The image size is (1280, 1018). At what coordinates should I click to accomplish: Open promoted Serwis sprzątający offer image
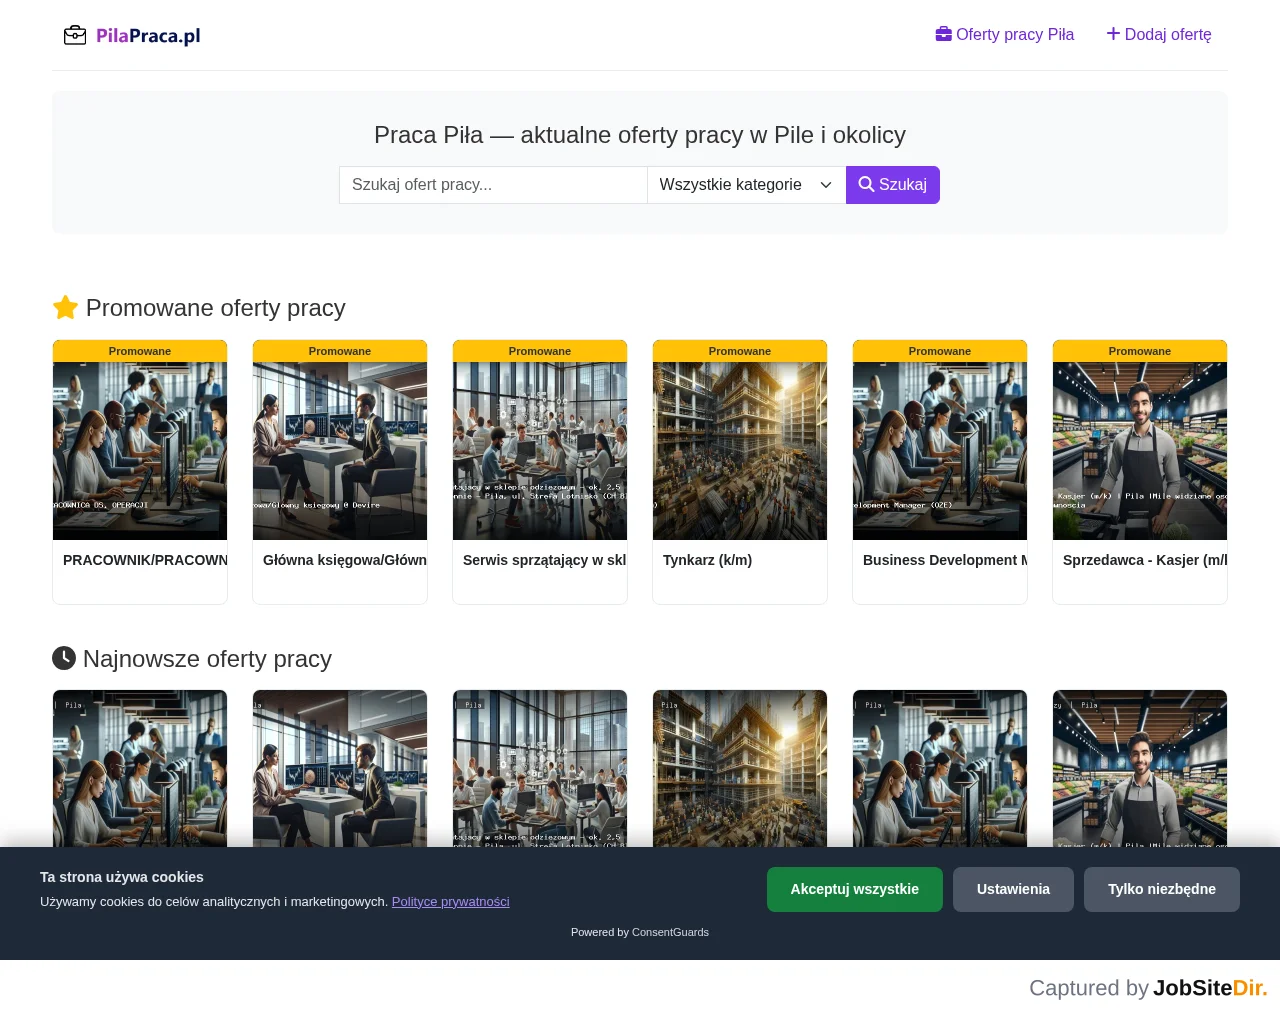coord(540,451)
